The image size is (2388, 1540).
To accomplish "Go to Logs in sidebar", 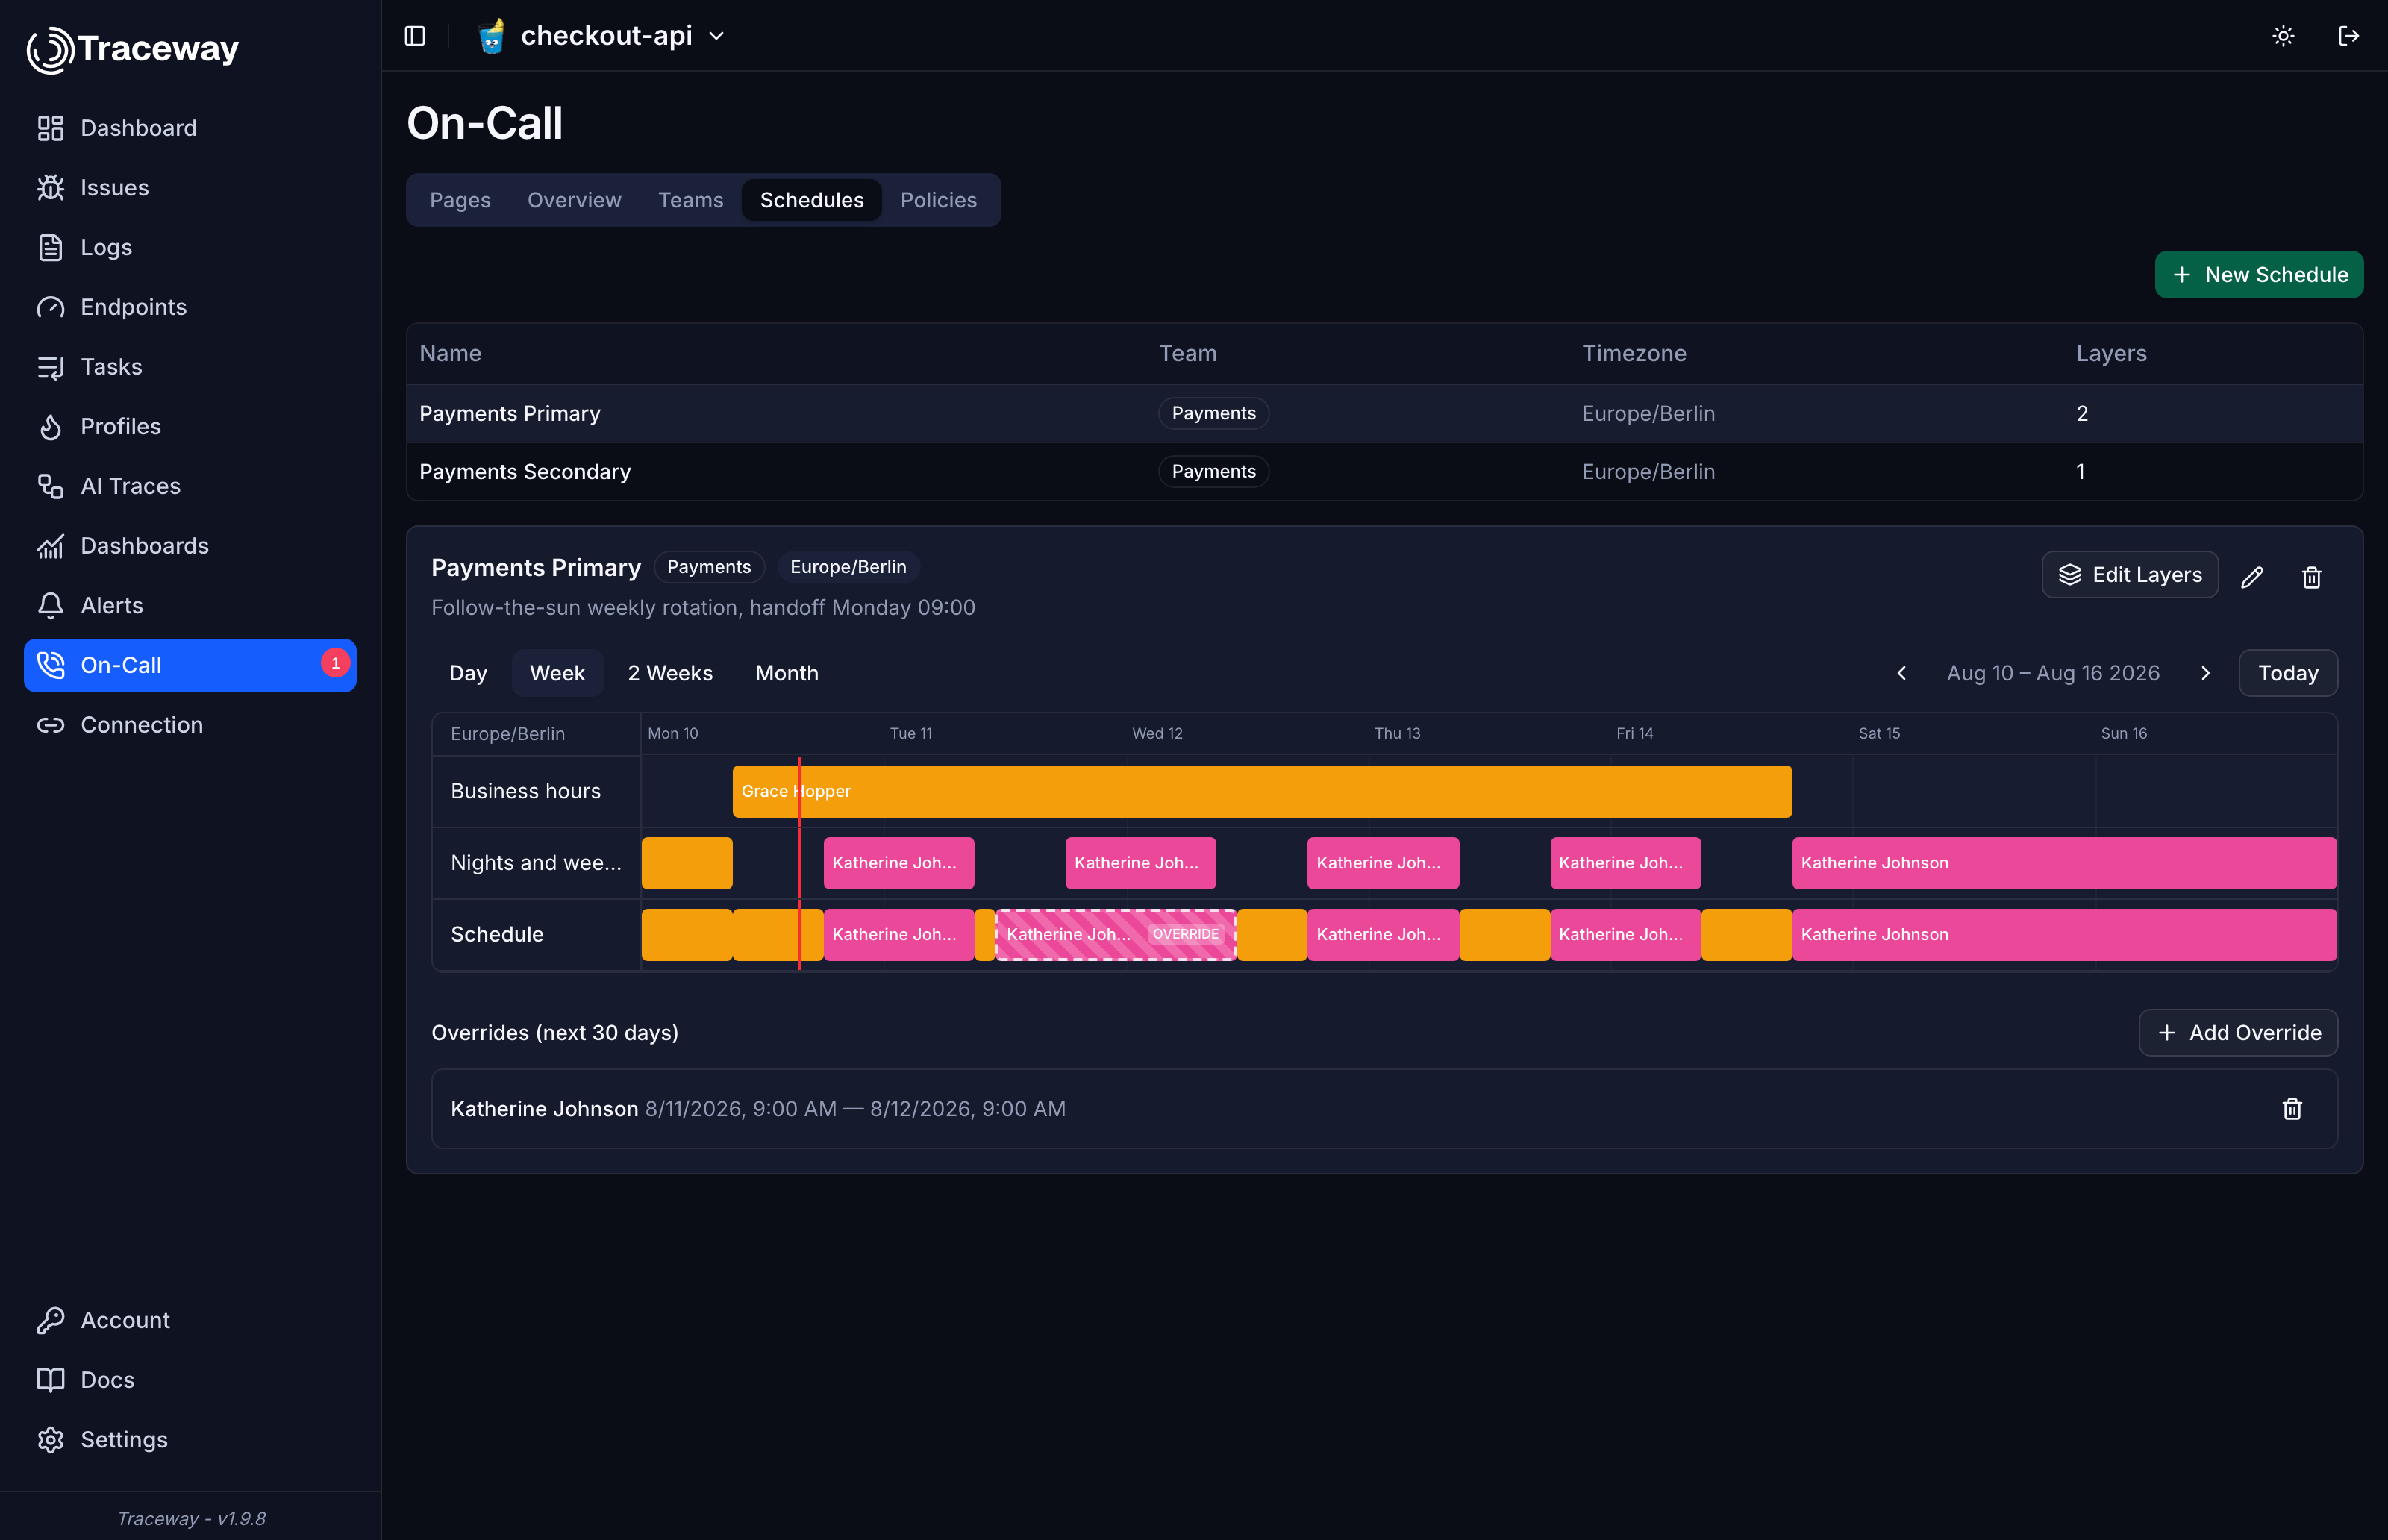I will (190, 247).
